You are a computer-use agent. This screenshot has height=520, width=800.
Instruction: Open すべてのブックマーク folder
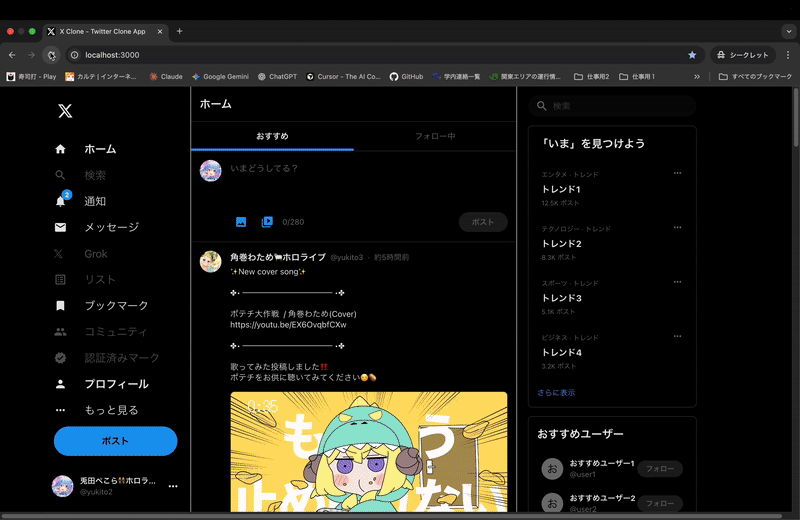pyautogui.click(x=755, y=77)
